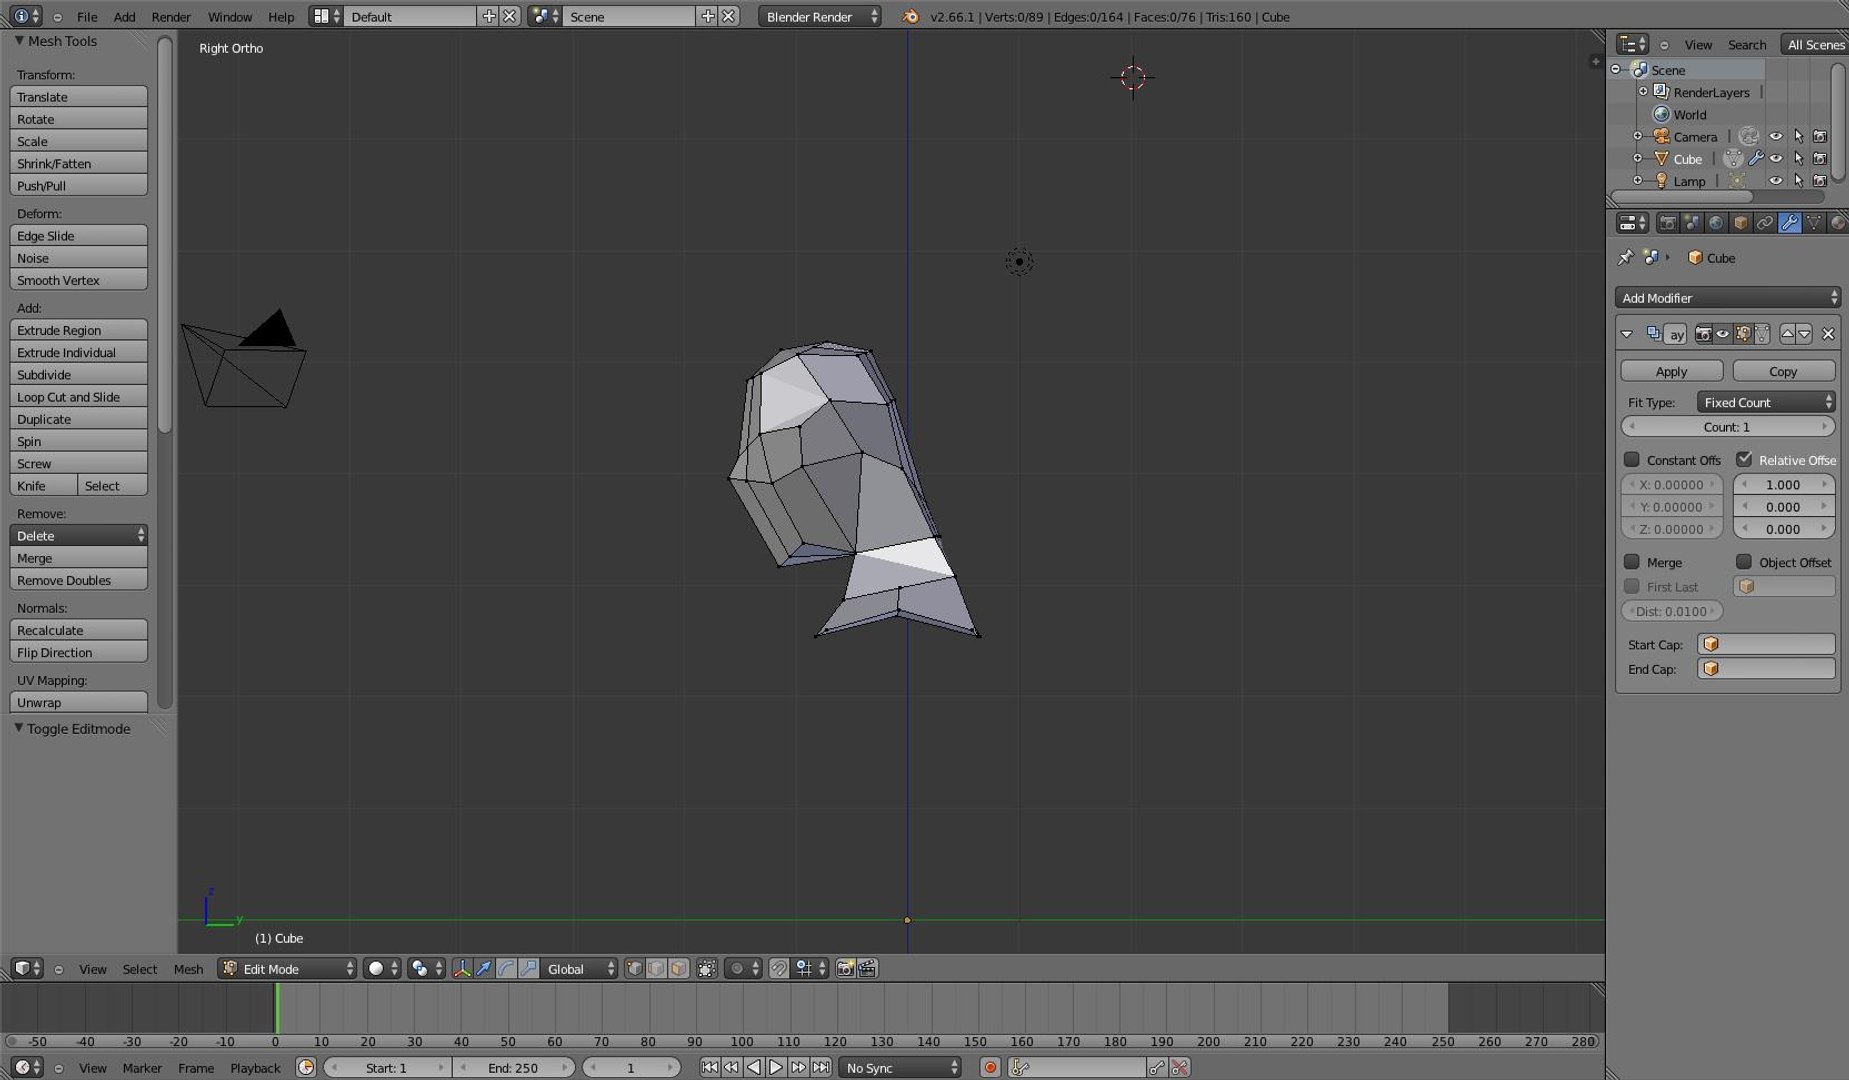
Task: Open the Add Modifier dropdown
Action: pyautogui.click(x=1727, y=298)
